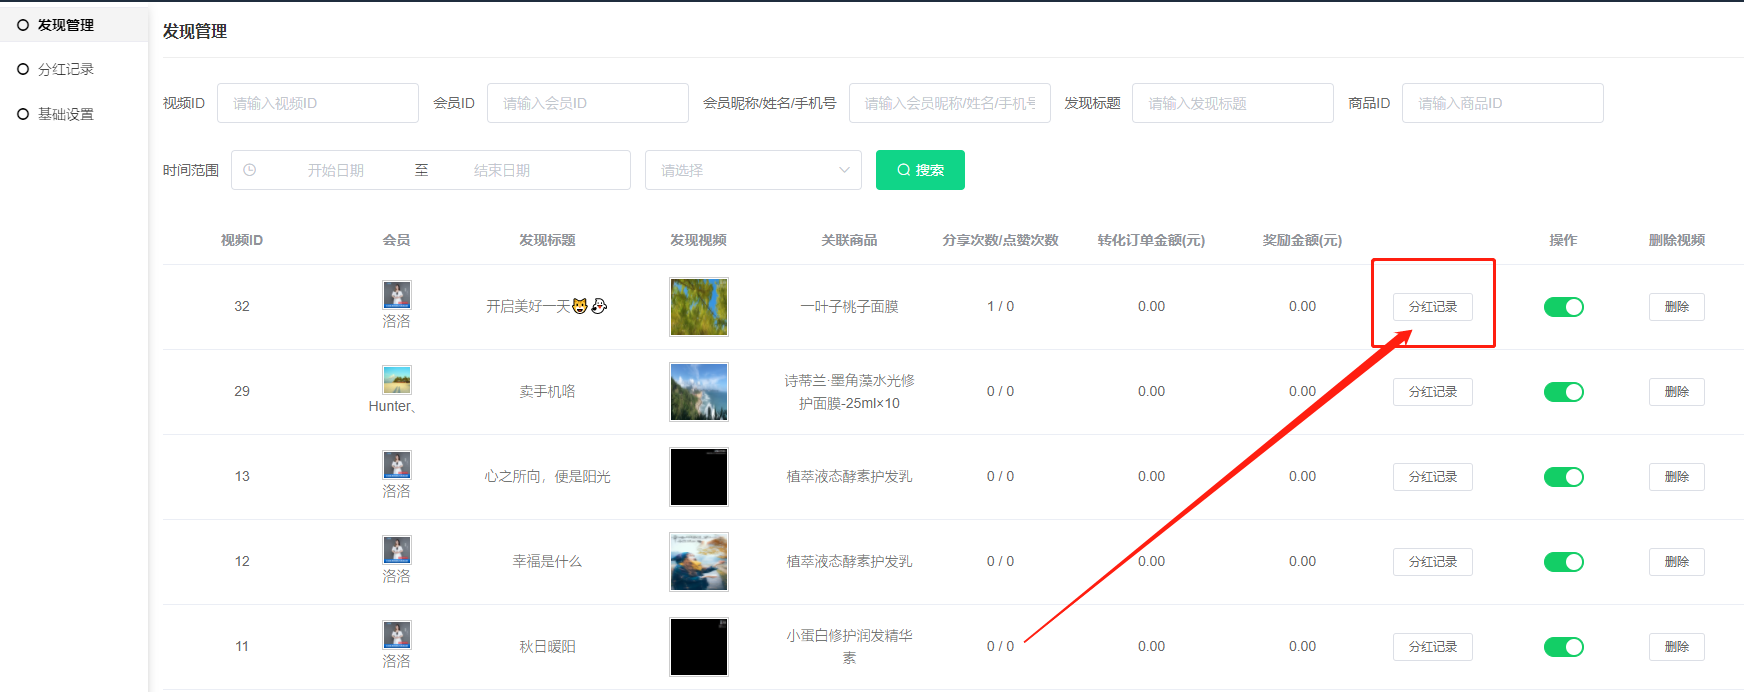The width and height of the screenshot is (1744, 692).
Task: Focus the 商品ID input field
Action: 1503,103
